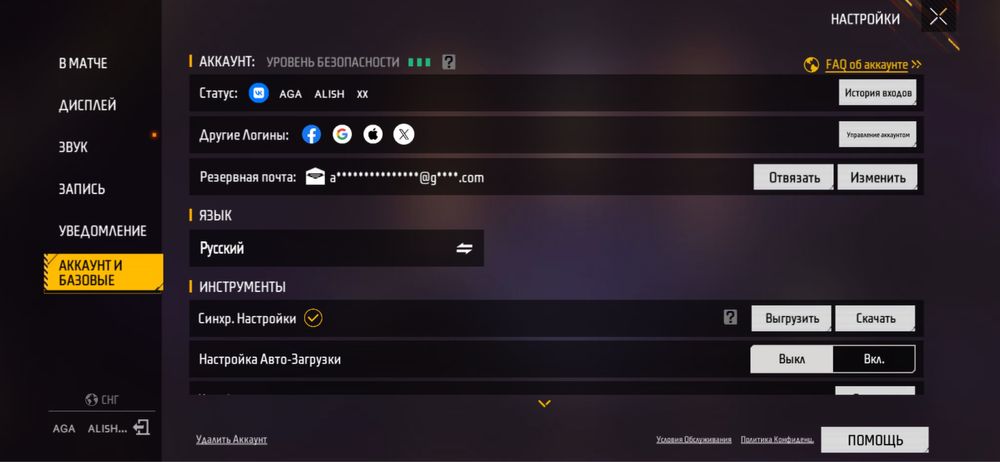1000x462 pixels.
Task: Toggle the Синхр. Настройки checkmark
Action: (x=313, y=318)
